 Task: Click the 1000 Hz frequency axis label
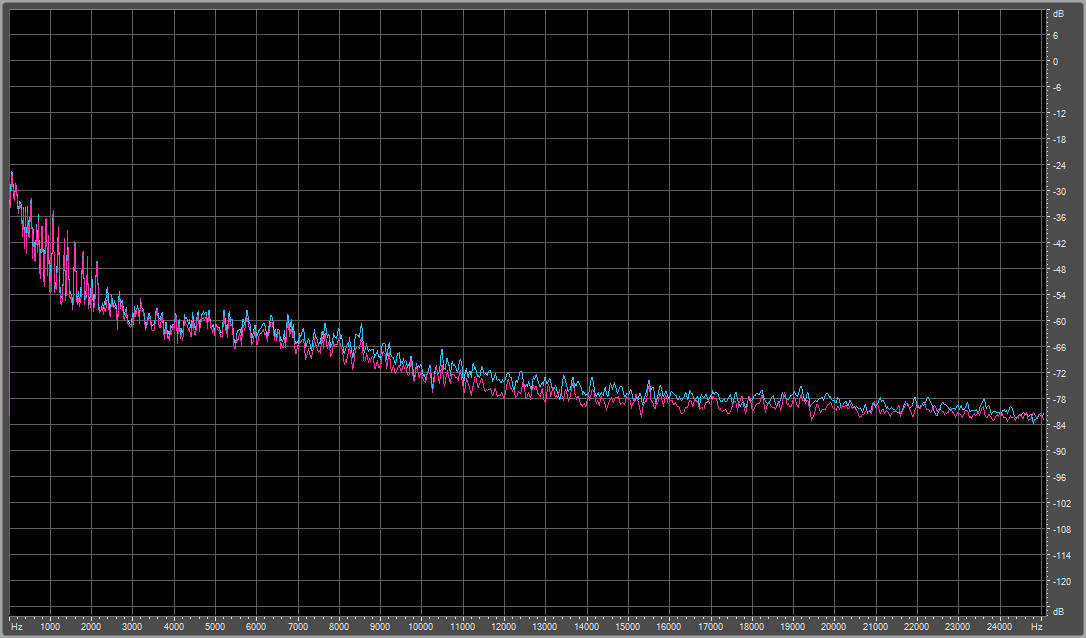pyautogui.click(x=50, y=626)
